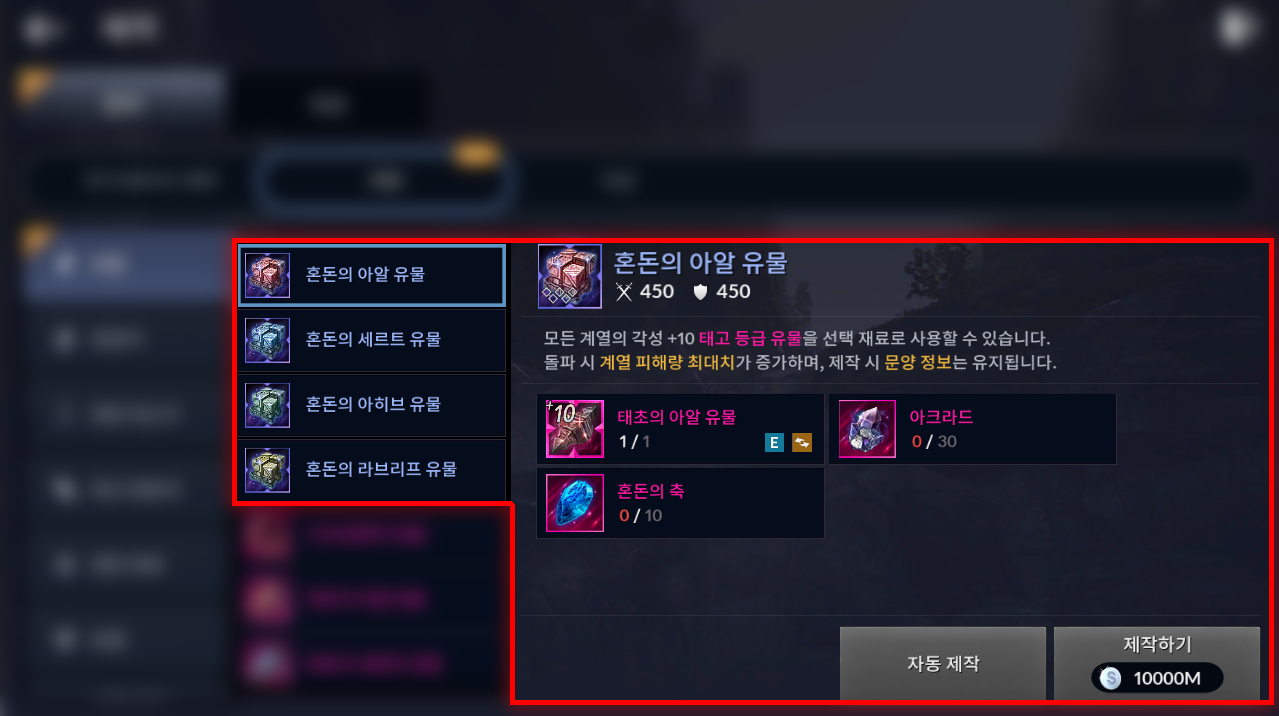
Task: Click the 혼돈의 축 blue gem icon
Action: [575, 503]
